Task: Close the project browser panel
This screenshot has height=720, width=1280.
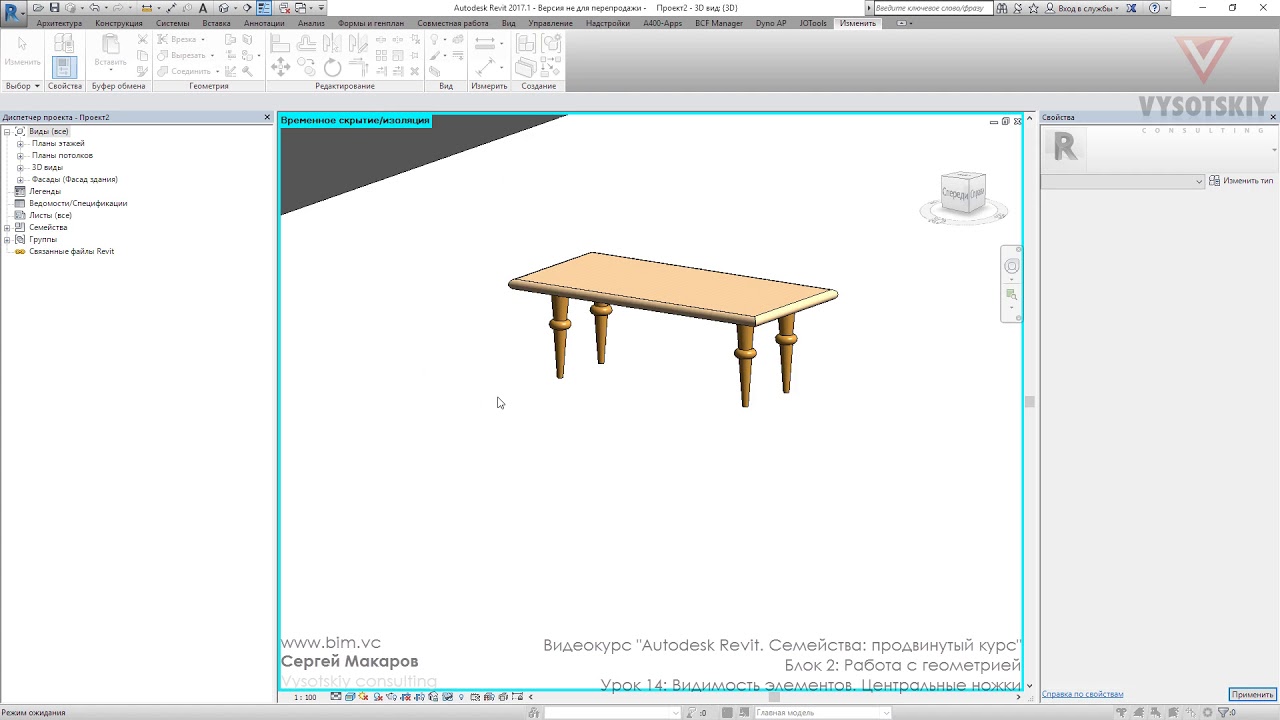Action: click(267, 117)
